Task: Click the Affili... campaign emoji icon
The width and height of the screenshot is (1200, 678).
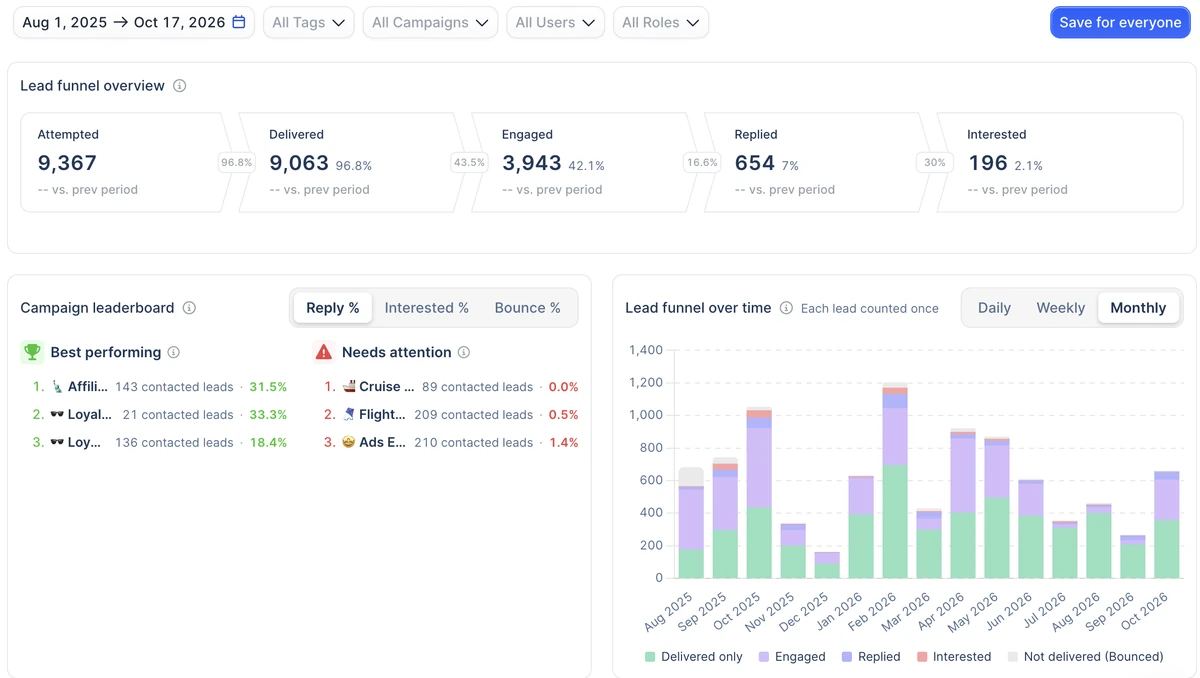Action: [57, 387]
